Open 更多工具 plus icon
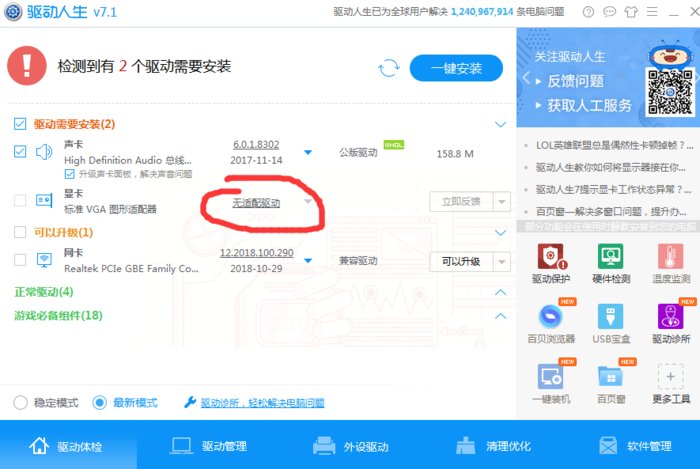 670,377
